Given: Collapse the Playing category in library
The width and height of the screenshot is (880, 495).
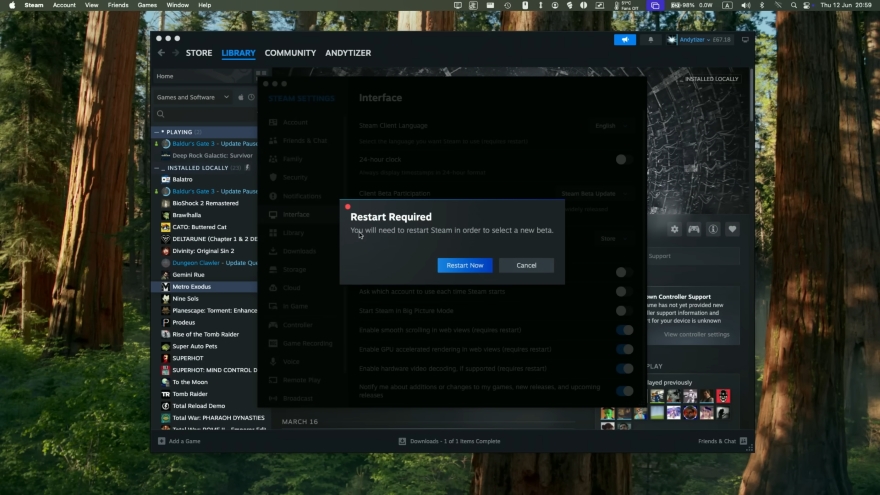Looking at the screenshot, I should coord(156,132).
